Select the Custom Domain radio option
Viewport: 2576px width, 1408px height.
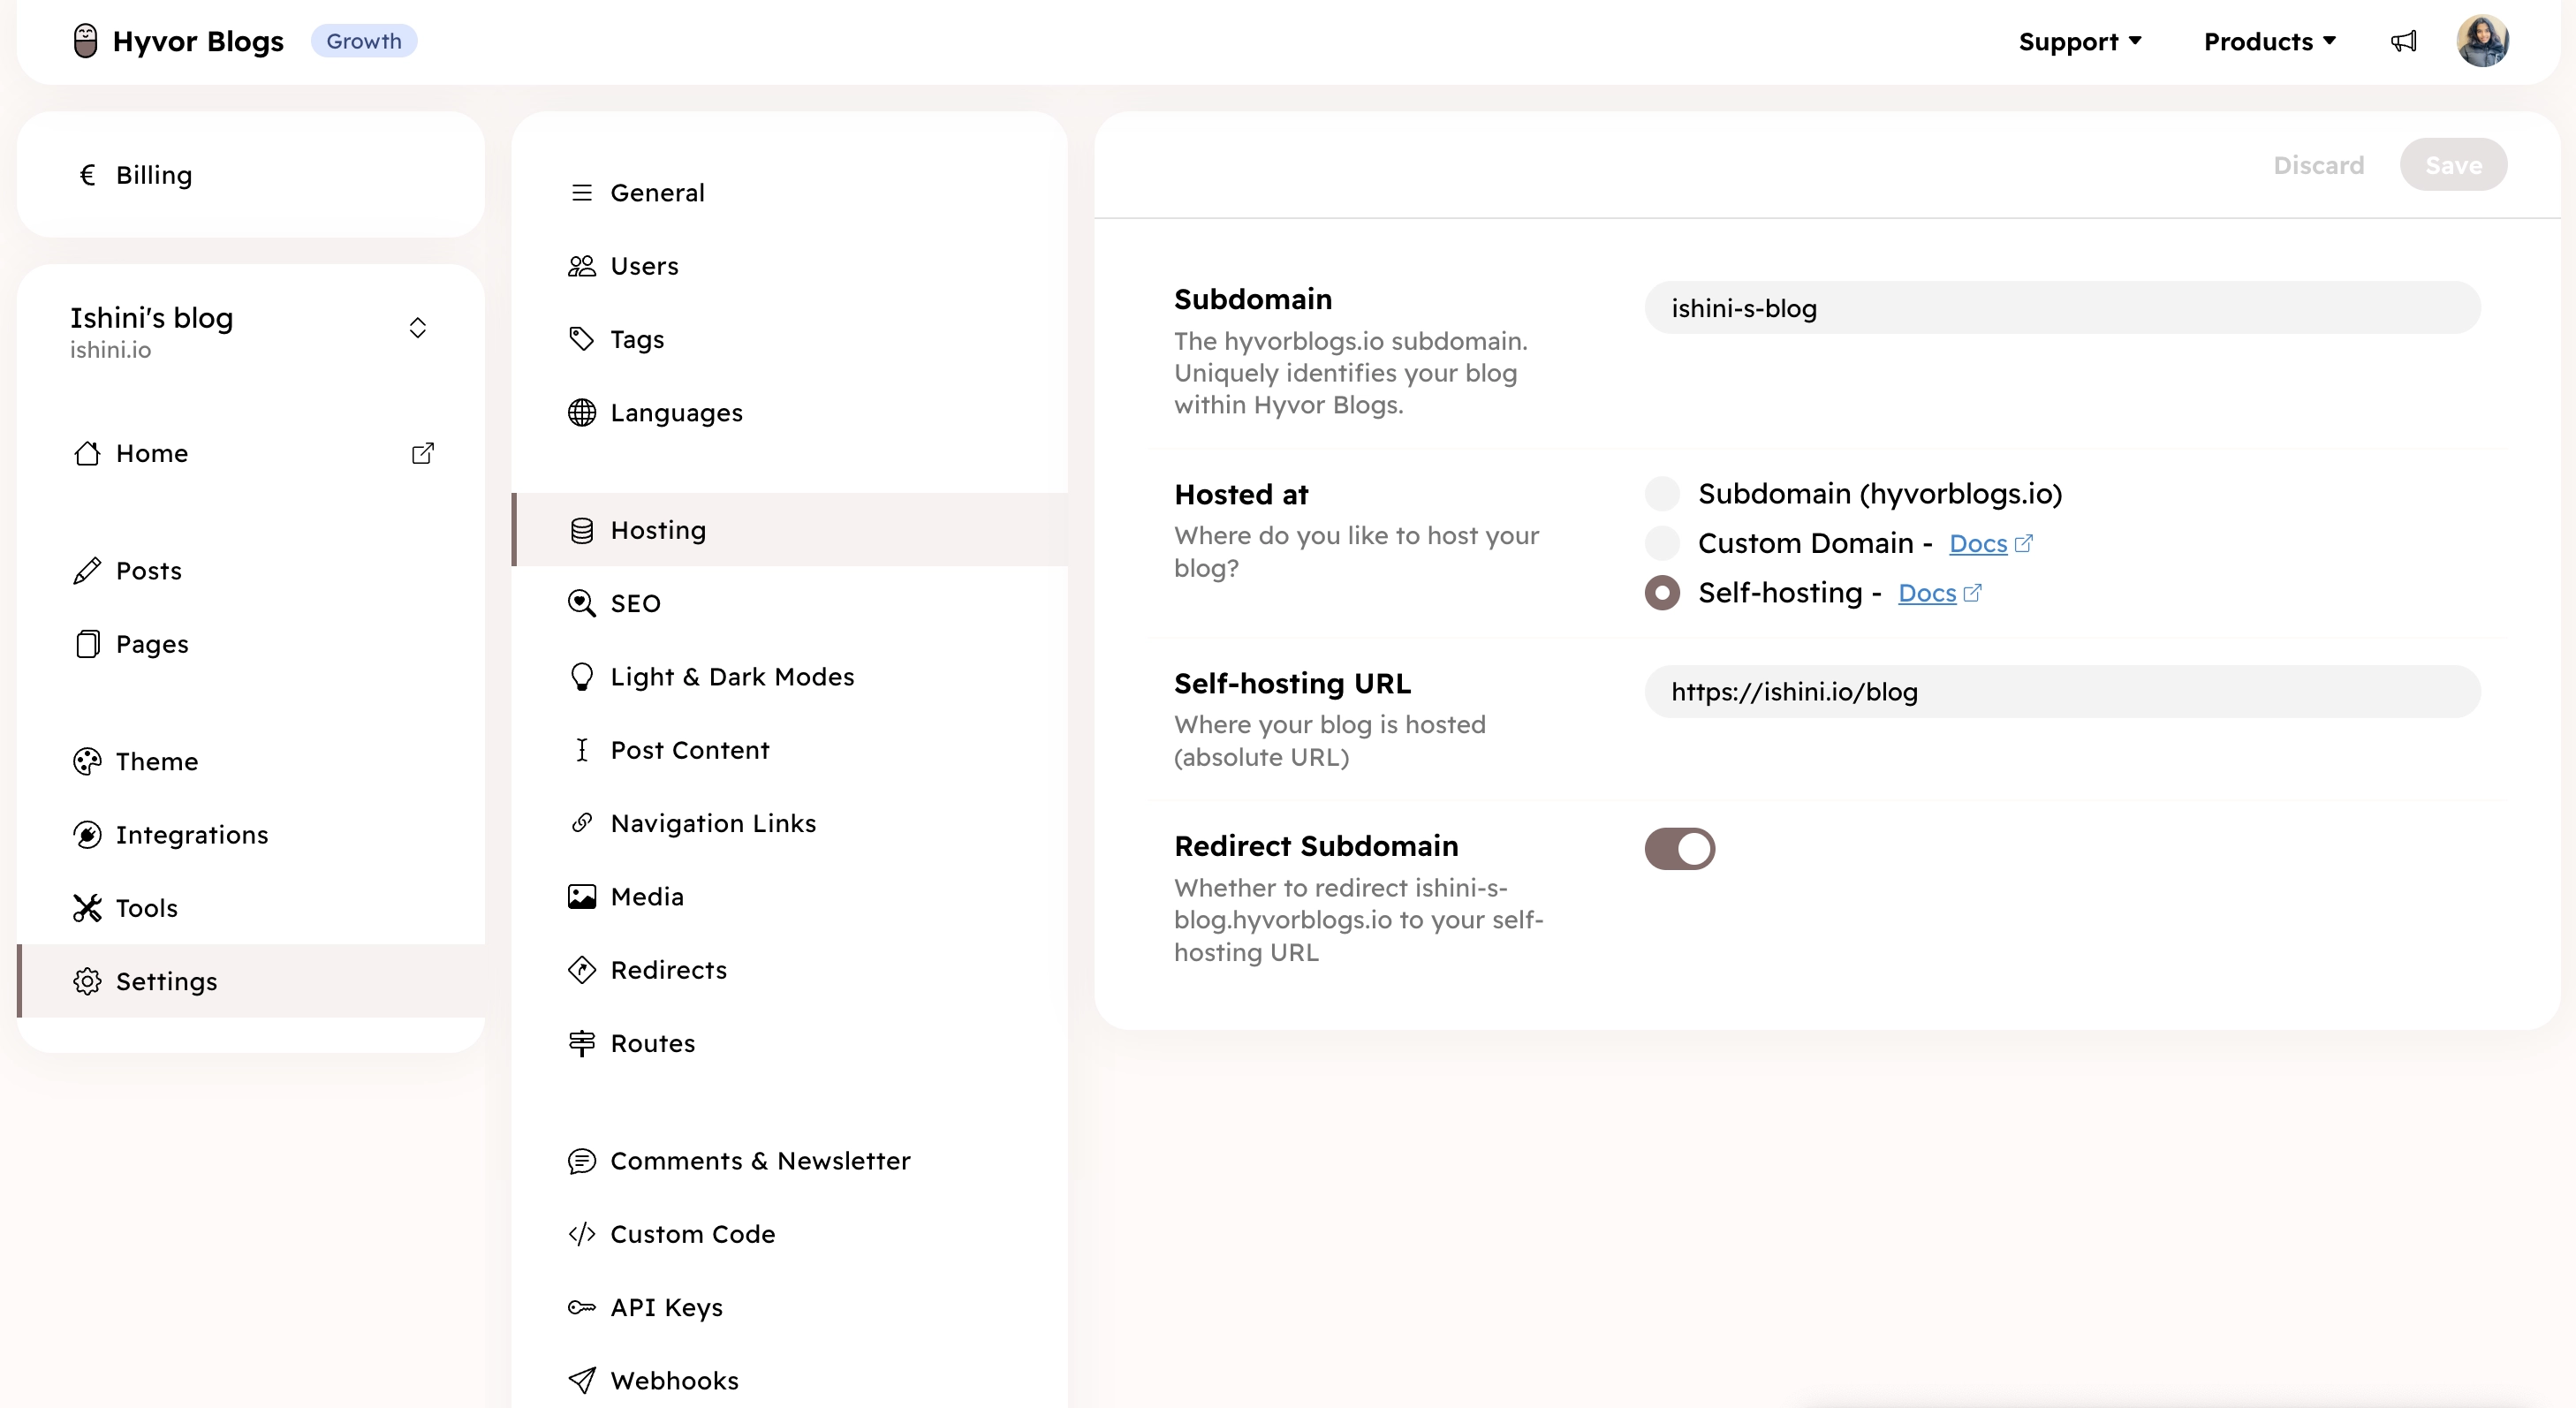tap(1662, 543)
